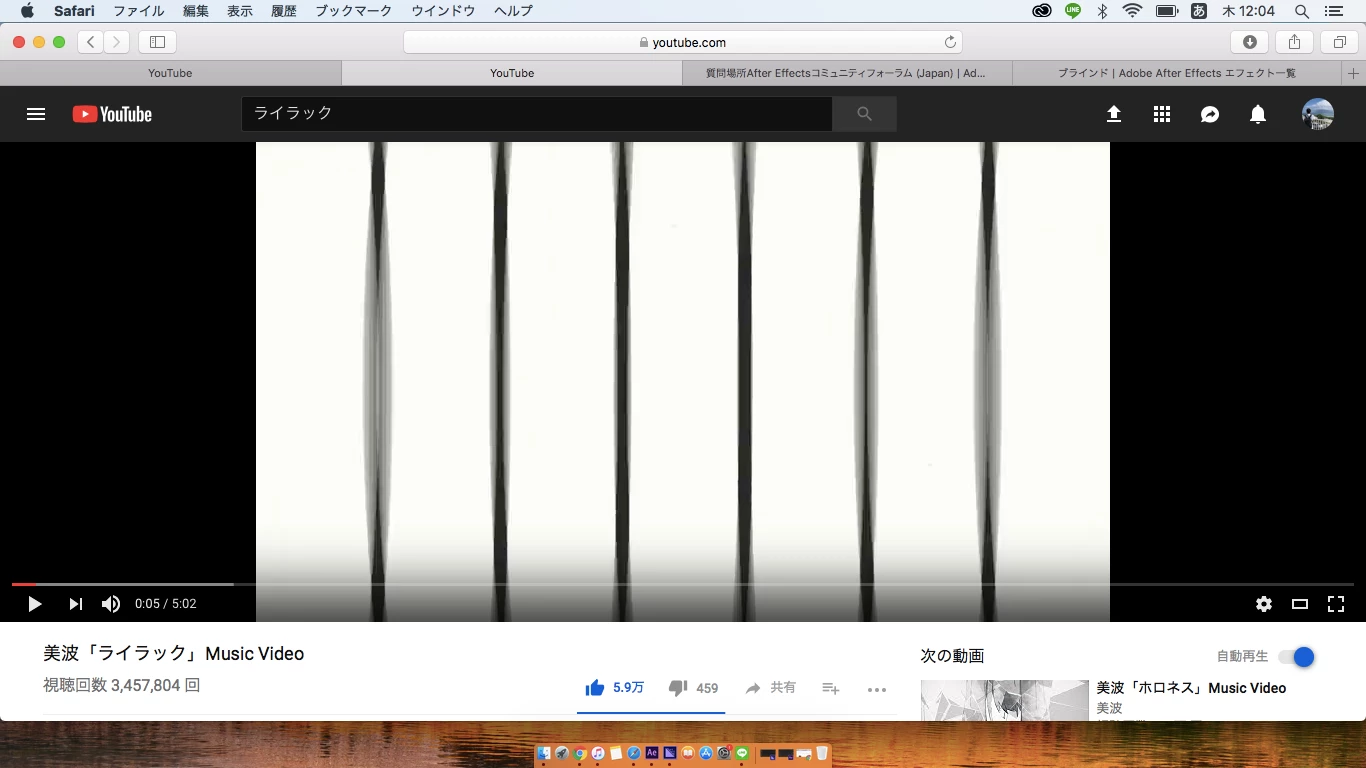Go back with Safari's back arrow
Screen dimensions: 1366x768
90,42
